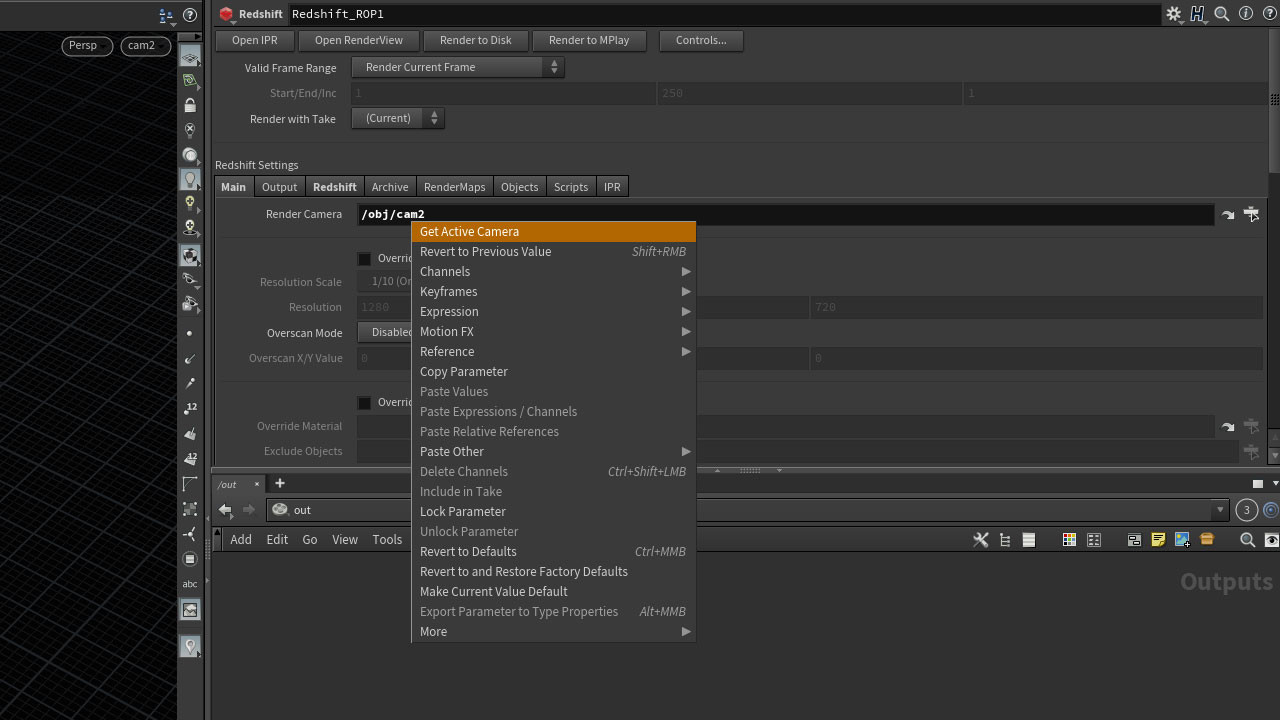Image resolution: width=1280 pixels, height=720 pixels.
Task: Open the gallery box icon in network toolbar
Action: point(1206,540)
